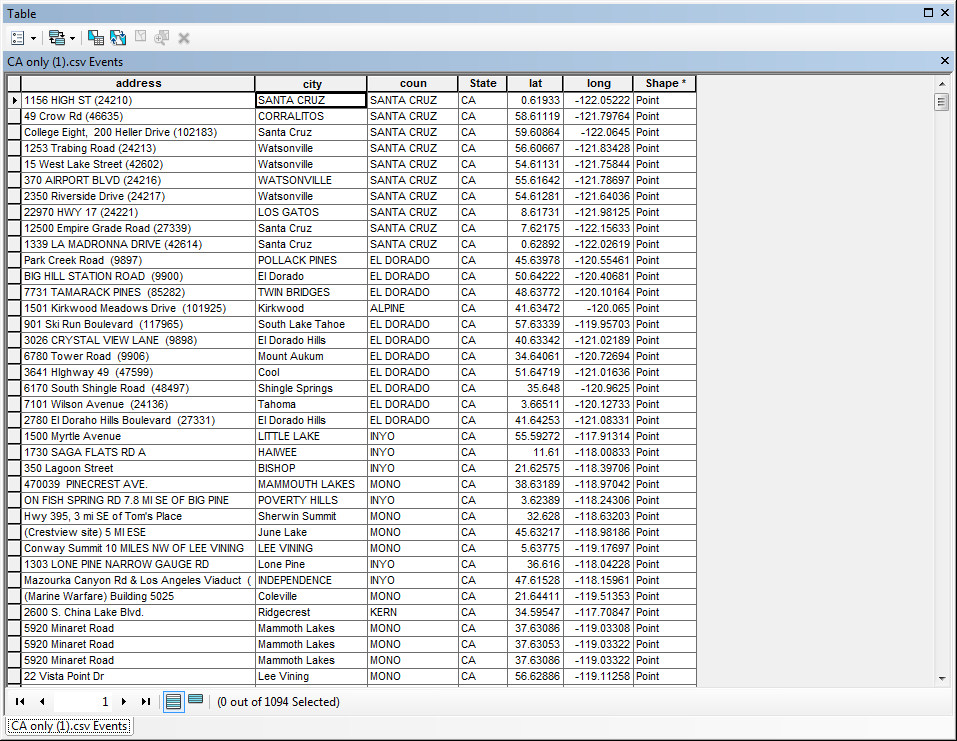Click the Tahoma city cell
Image resolution: width=957 pixels, height=741 pixels.
point(311,404)
